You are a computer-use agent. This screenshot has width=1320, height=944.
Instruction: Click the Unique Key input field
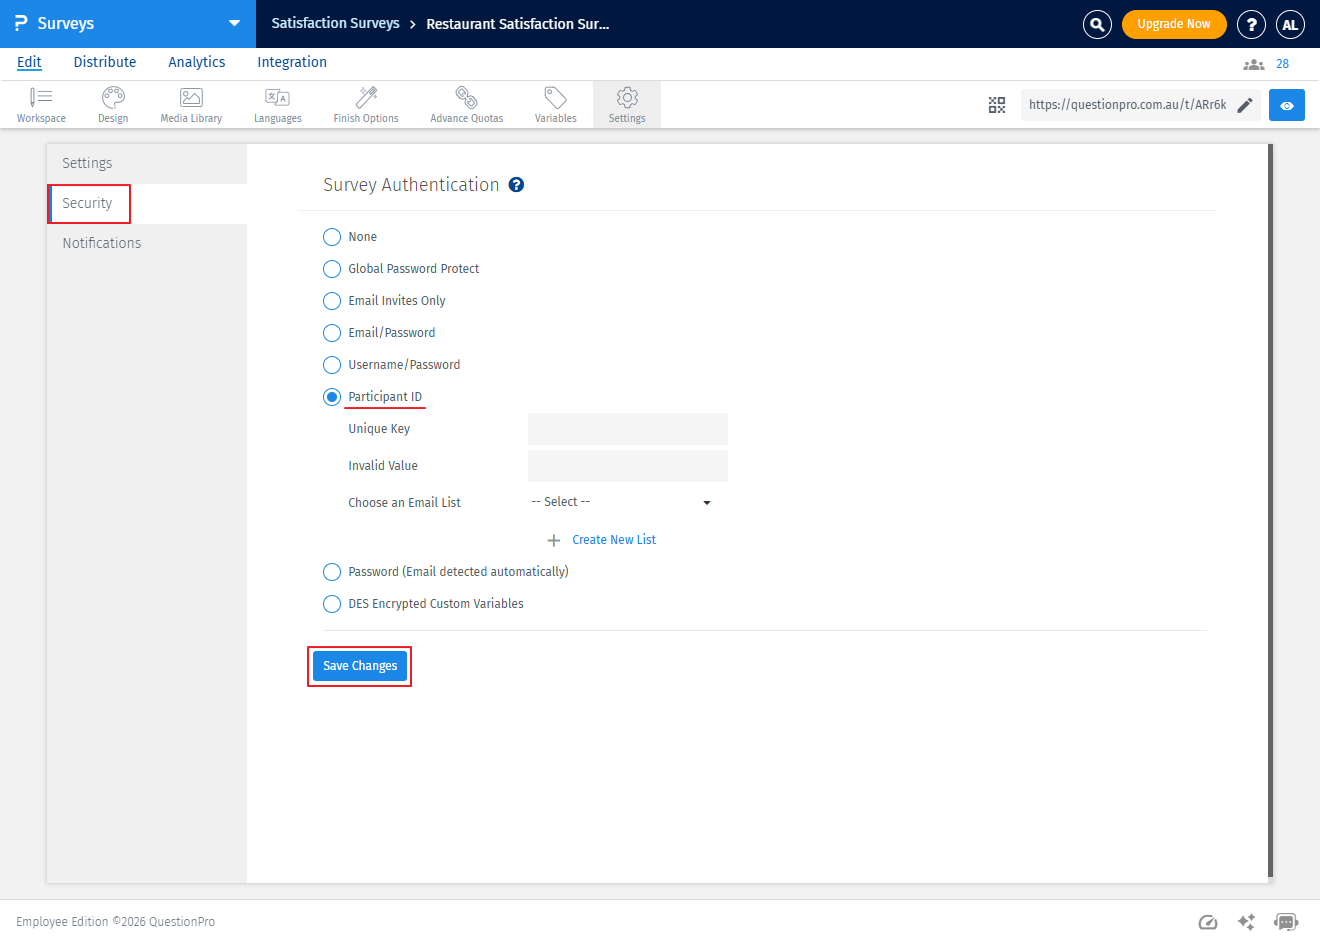[x=627, y=429]
